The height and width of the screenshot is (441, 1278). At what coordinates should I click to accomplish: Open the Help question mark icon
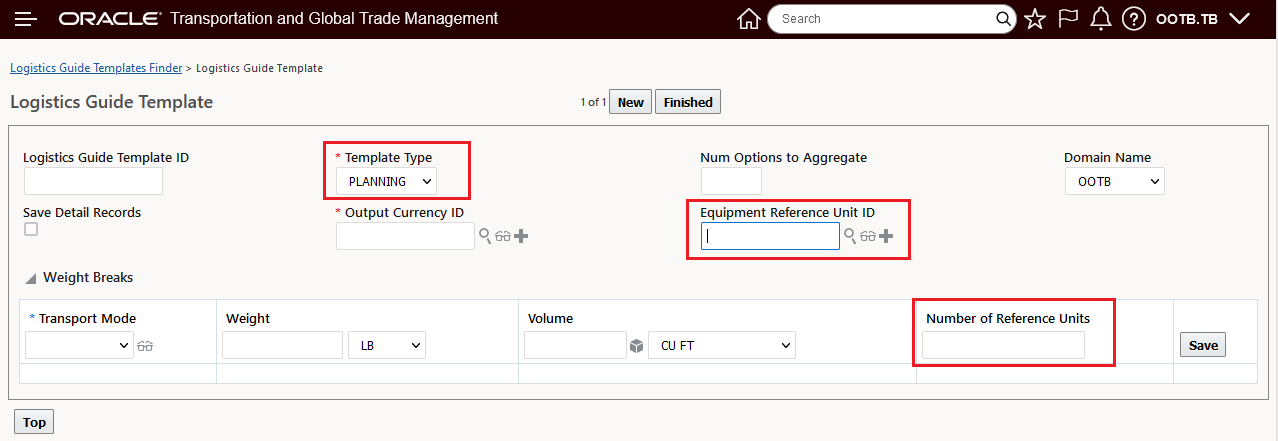[x=1133, y=19]
